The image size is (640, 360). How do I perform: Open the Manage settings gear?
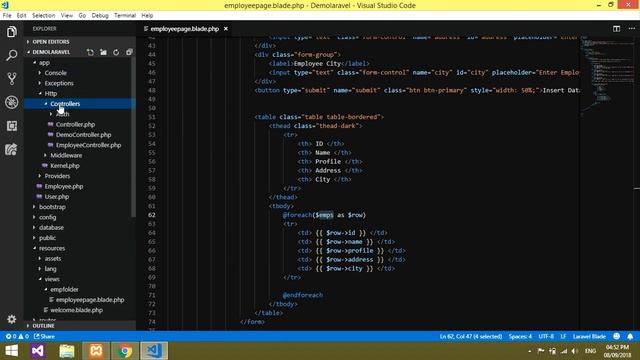(11, 319)
